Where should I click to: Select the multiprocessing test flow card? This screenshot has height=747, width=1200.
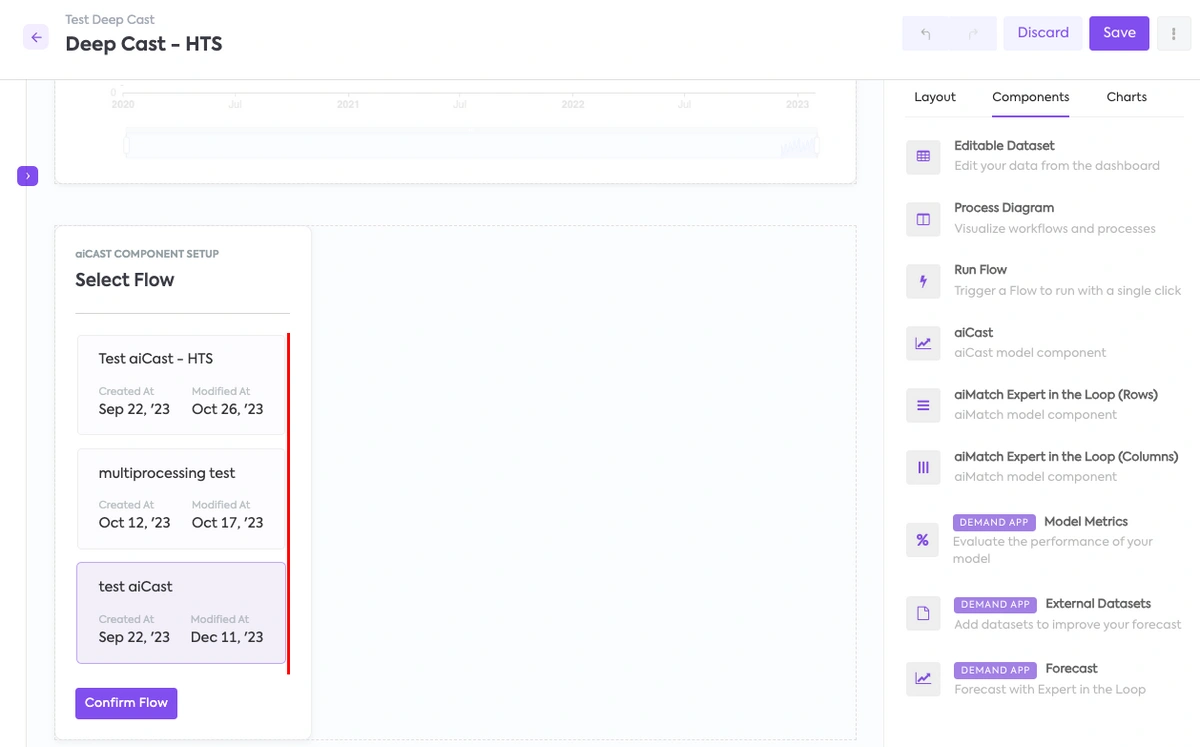(x=181, y=498)
